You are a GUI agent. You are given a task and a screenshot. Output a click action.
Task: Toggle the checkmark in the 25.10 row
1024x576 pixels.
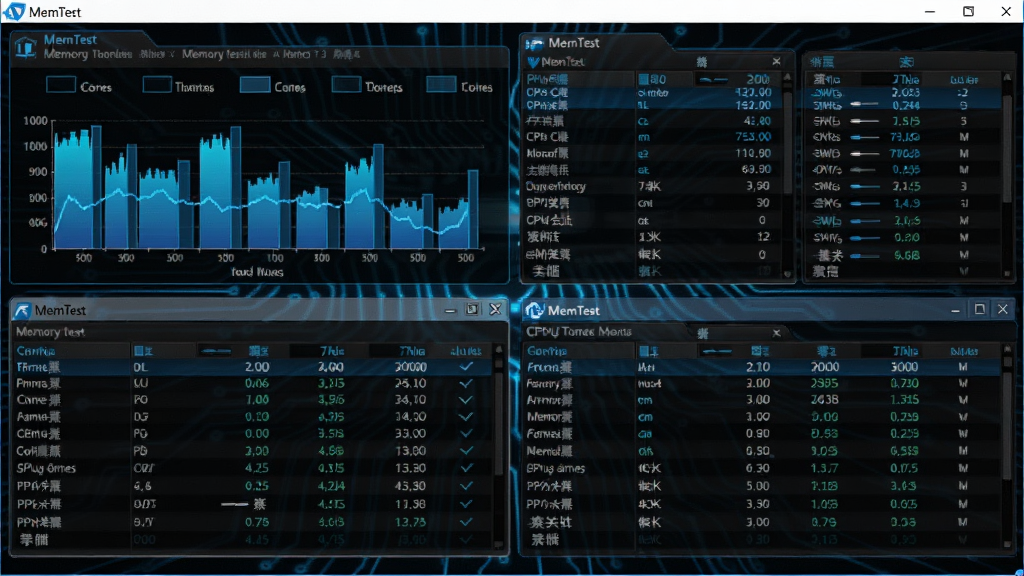[466, 383]
